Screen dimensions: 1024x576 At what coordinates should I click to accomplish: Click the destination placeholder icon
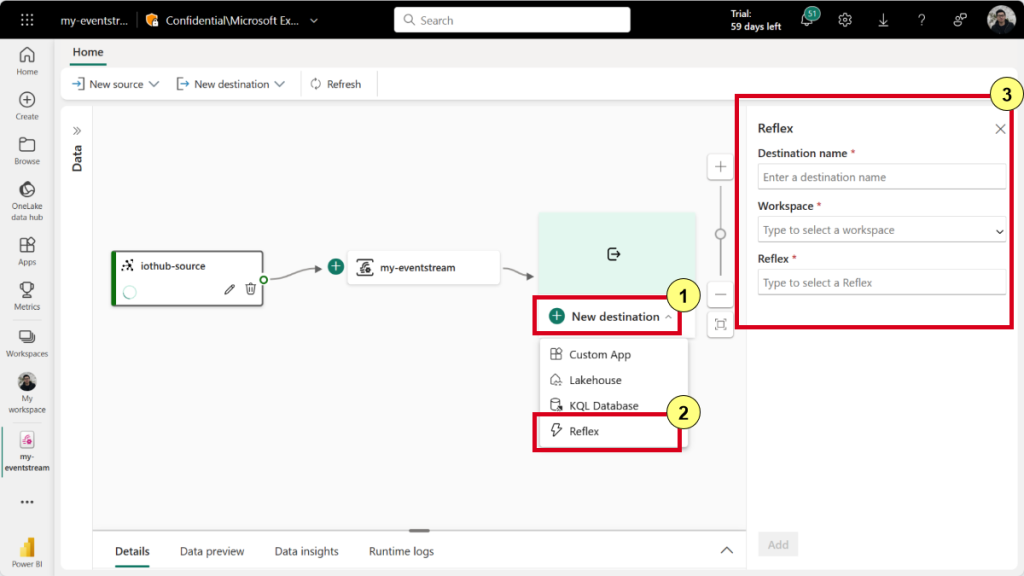tap(613, 254)
